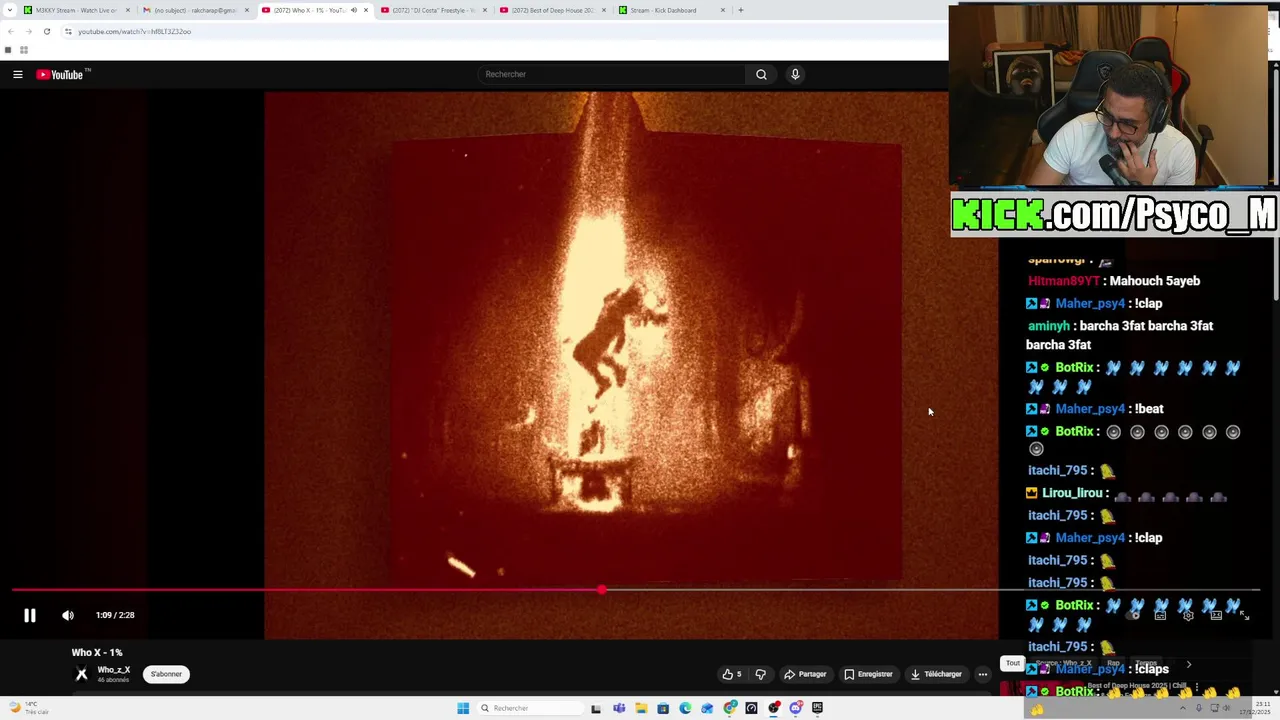Open the weather widget on taskbar
Viewport: 1280px width, 720px height.
tap(28, 708)
